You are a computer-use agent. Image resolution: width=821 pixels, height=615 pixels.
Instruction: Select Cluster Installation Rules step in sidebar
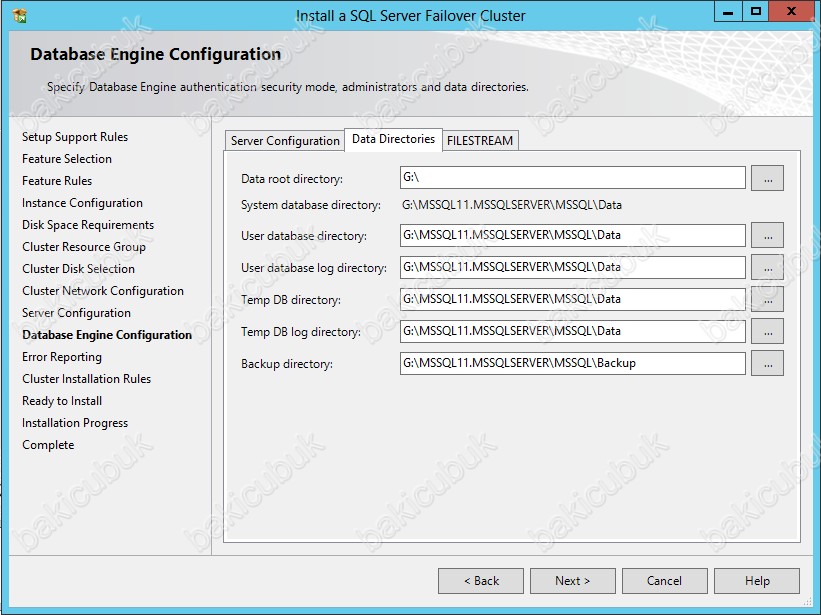(x=86, y=379)
